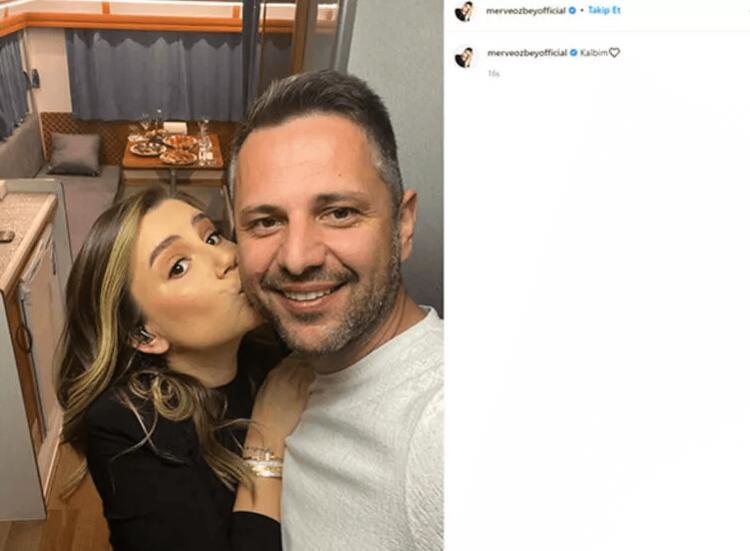Click the gold bracelets on the wrist
The height and width of the screenshot is (551, 750).
tap(264, 463)
